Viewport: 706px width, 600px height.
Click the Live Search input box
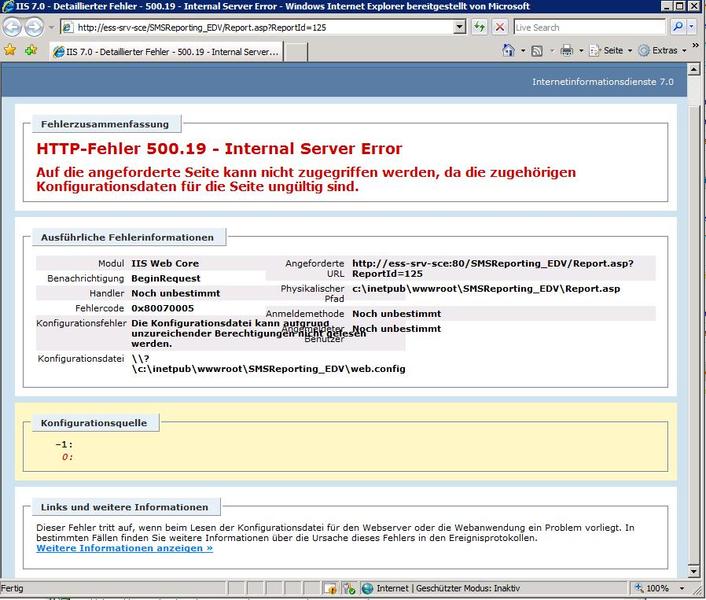pyautogui.click(x=590, y=27)
